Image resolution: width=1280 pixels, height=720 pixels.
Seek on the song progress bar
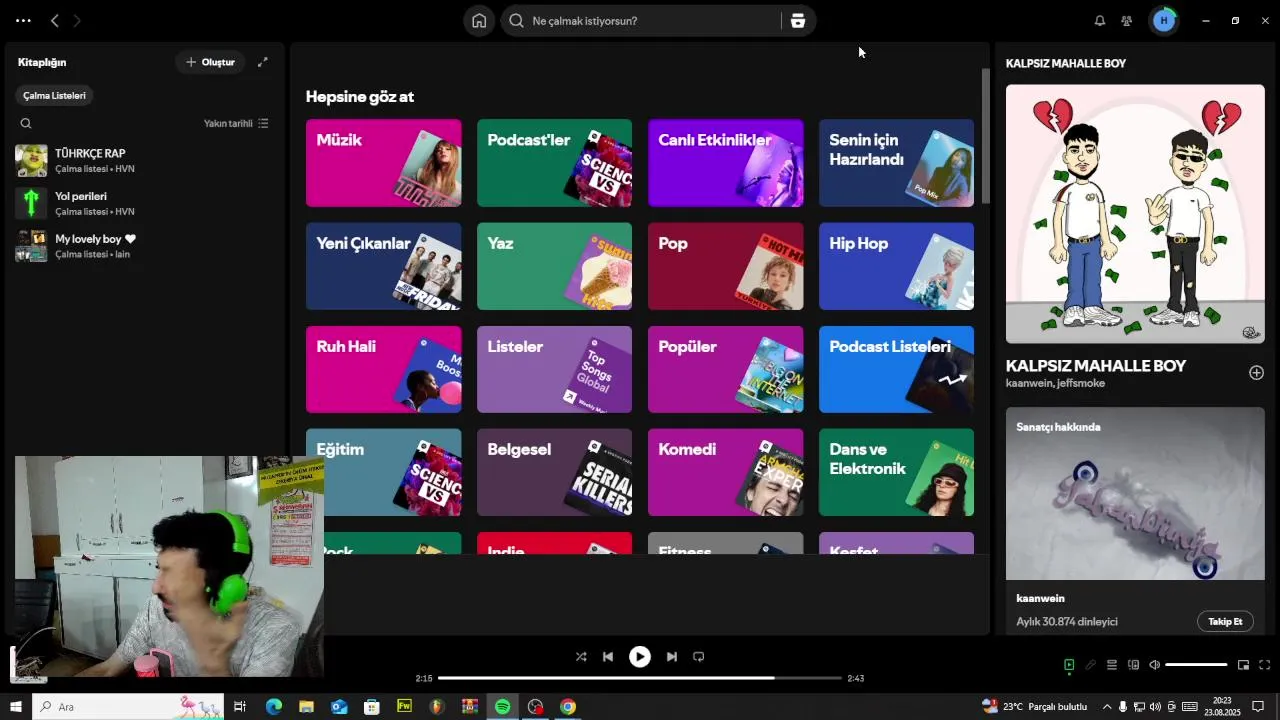(x=640, y=678)
